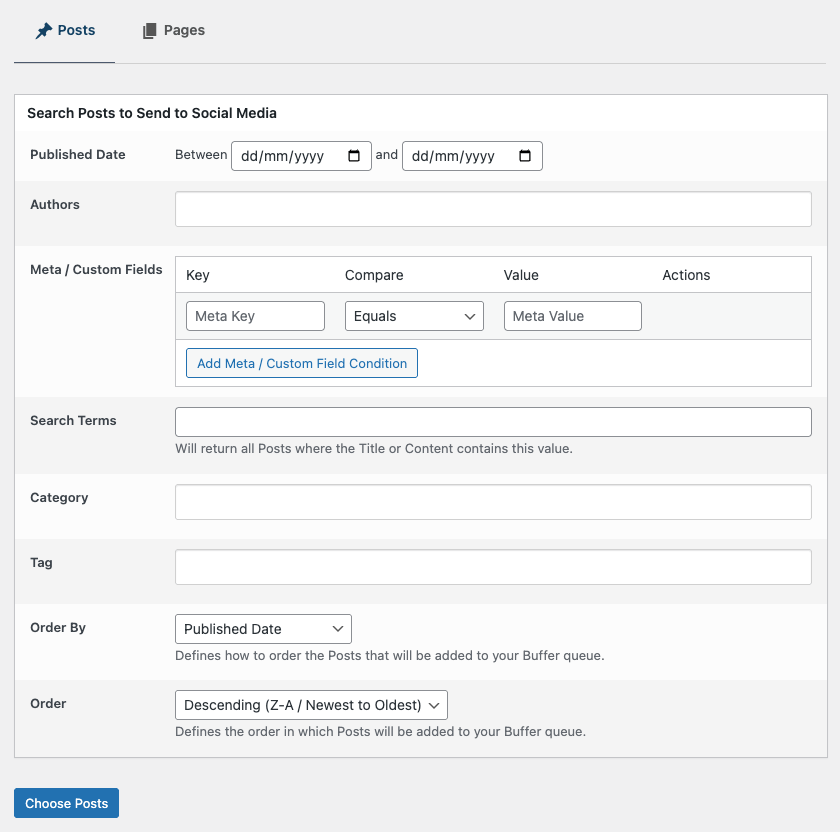The image size is (840, 832).
Task: Click the 'Search Posts to Send to Social Media' heading
Action: coord(152,113)
